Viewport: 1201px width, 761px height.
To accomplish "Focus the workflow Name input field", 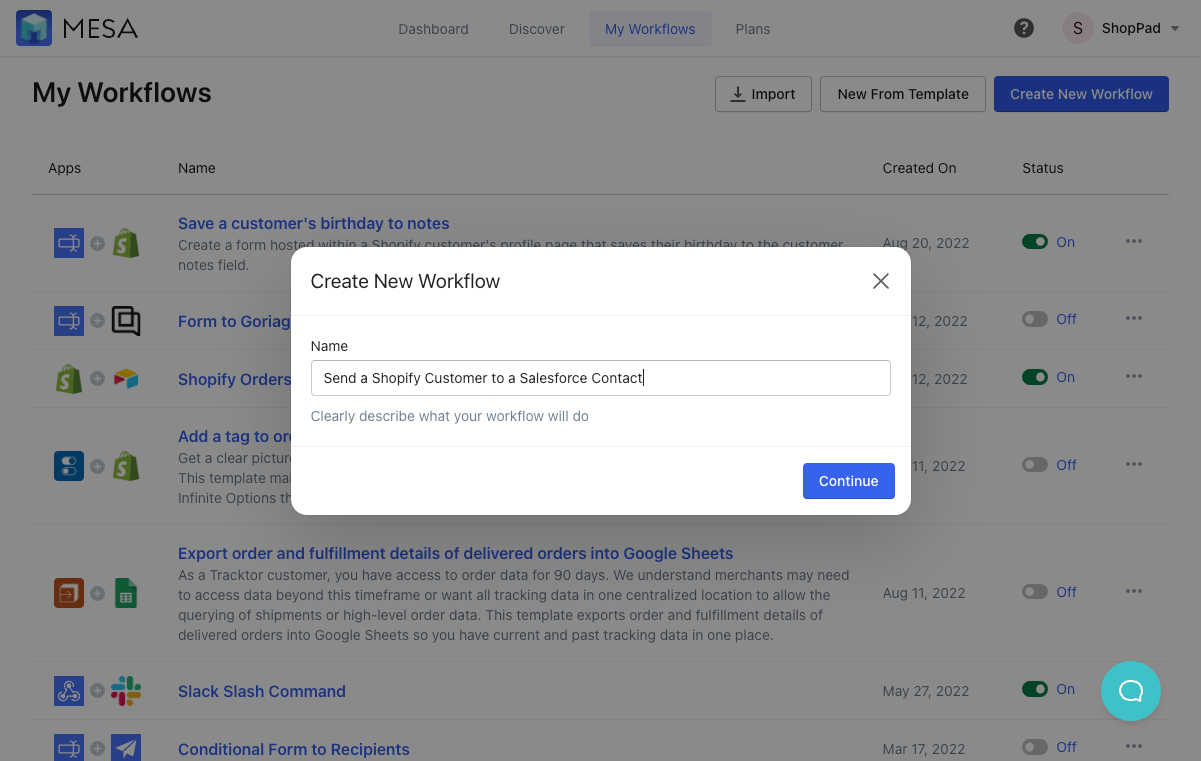I will [600, 378].
